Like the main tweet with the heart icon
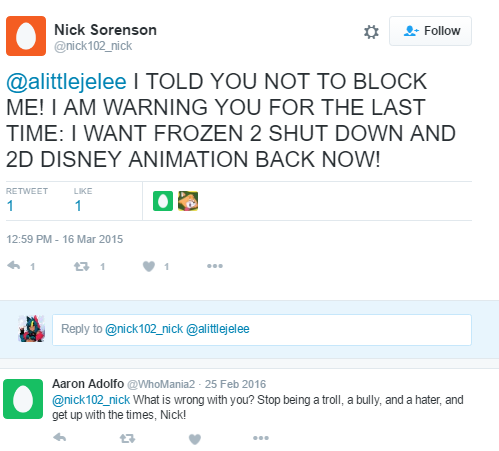 pos(149,266)
